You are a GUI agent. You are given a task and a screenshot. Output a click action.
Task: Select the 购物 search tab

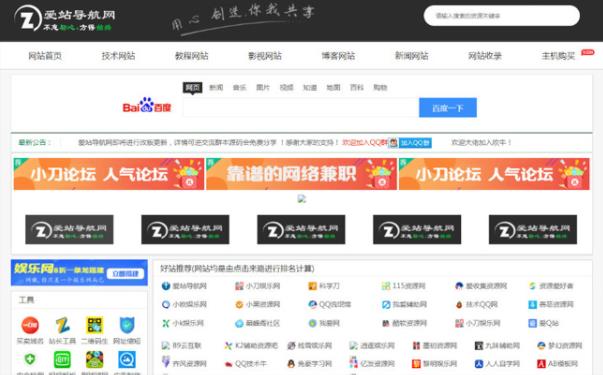(x=380, y=88)
